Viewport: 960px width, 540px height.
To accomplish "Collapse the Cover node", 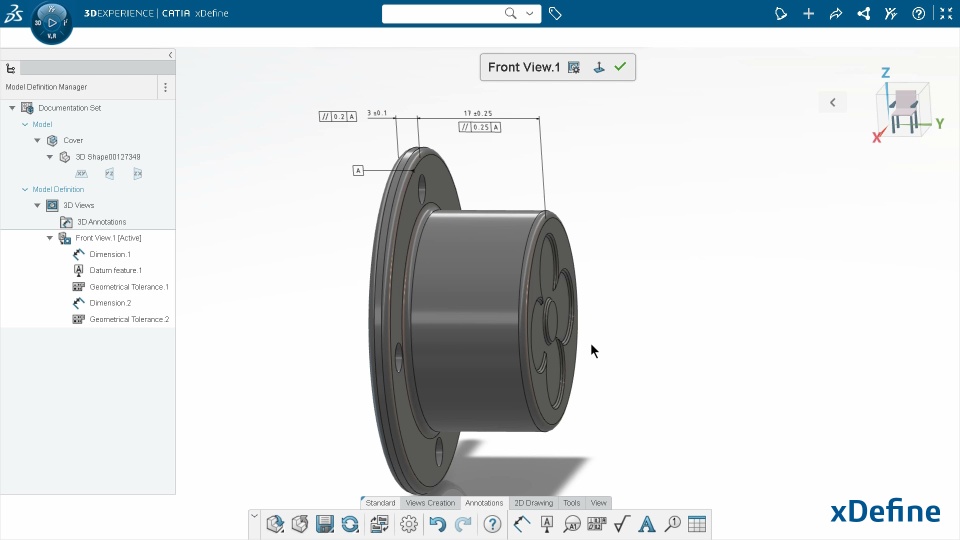I will click(37, 140).
